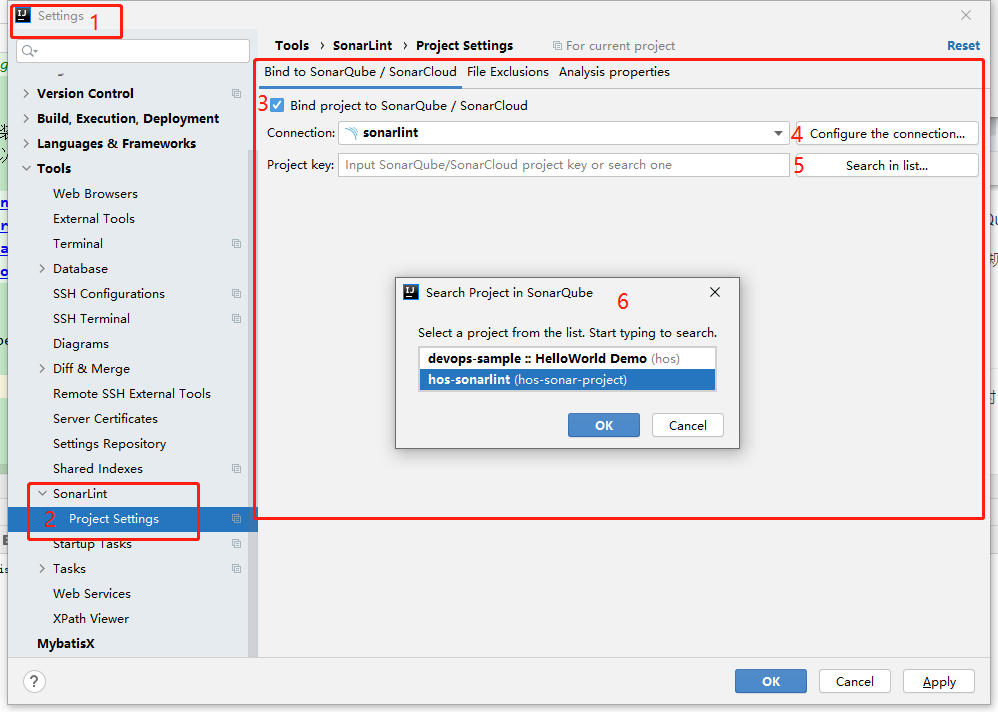This screenshot has height=712, width=998.
Task: Click the Project key input field
Action: point(563,165)
